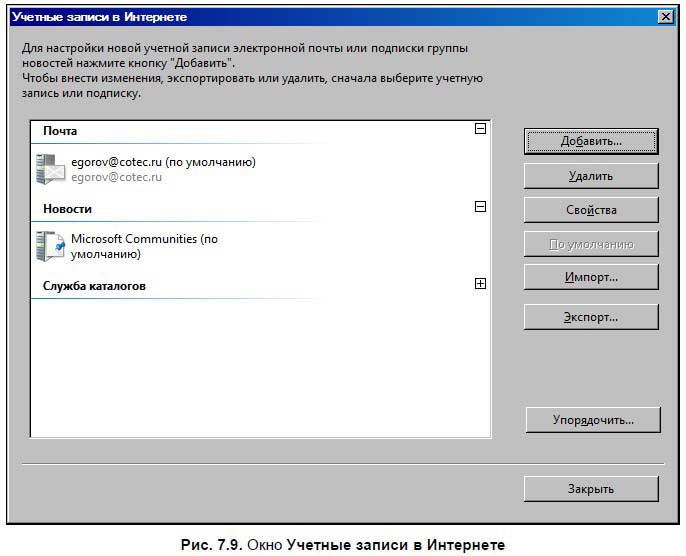Expand the Служба каталогов section
The image size is (686, 556).
coord(480,283)
